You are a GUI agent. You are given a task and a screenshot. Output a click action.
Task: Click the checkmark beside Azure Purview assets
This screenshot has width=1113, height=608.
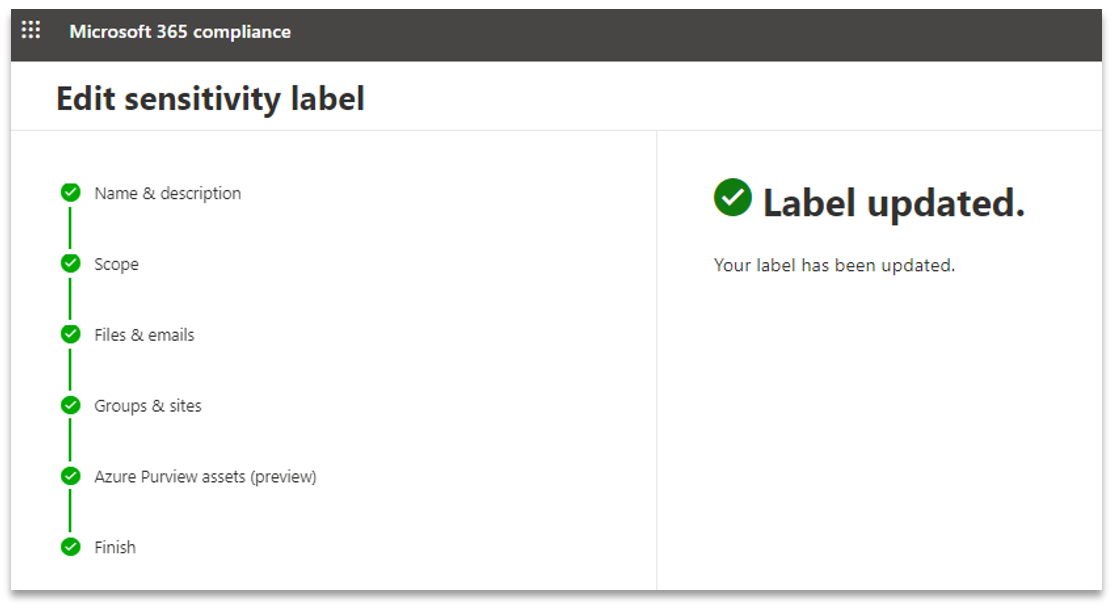click(x=69, y=476)
